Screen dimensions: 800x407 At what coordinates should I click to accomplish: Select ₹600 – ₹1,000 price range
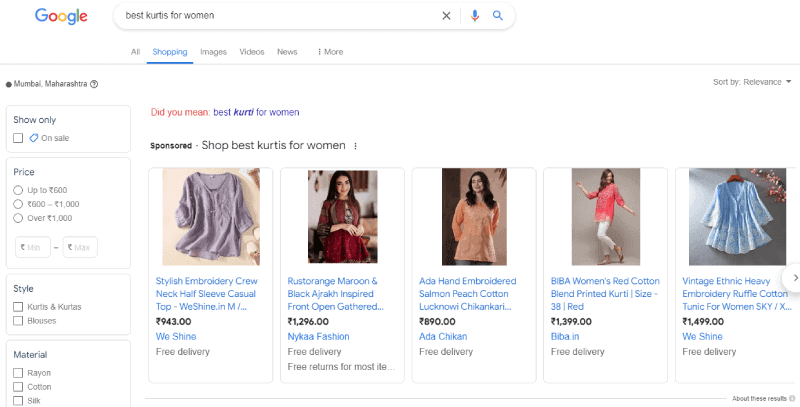pos(18,204)
